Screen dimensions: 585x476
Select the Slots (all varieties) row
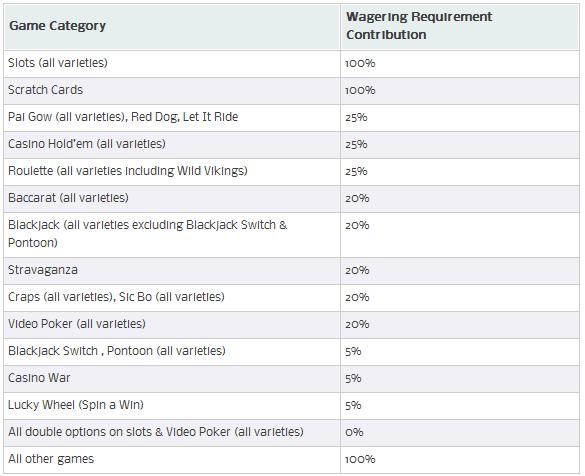point(291,64)
